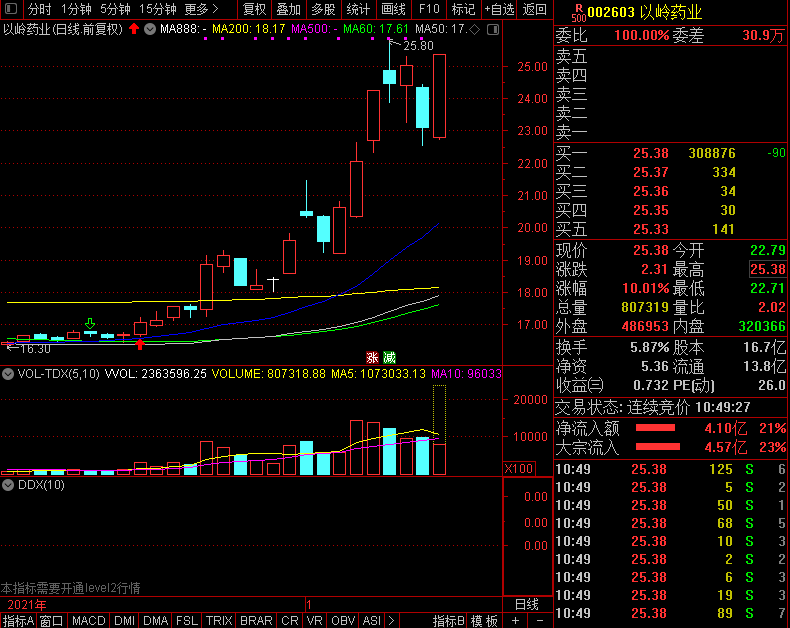Click the green 减 marker icon
790x628 pixels.
pos(387,357)
